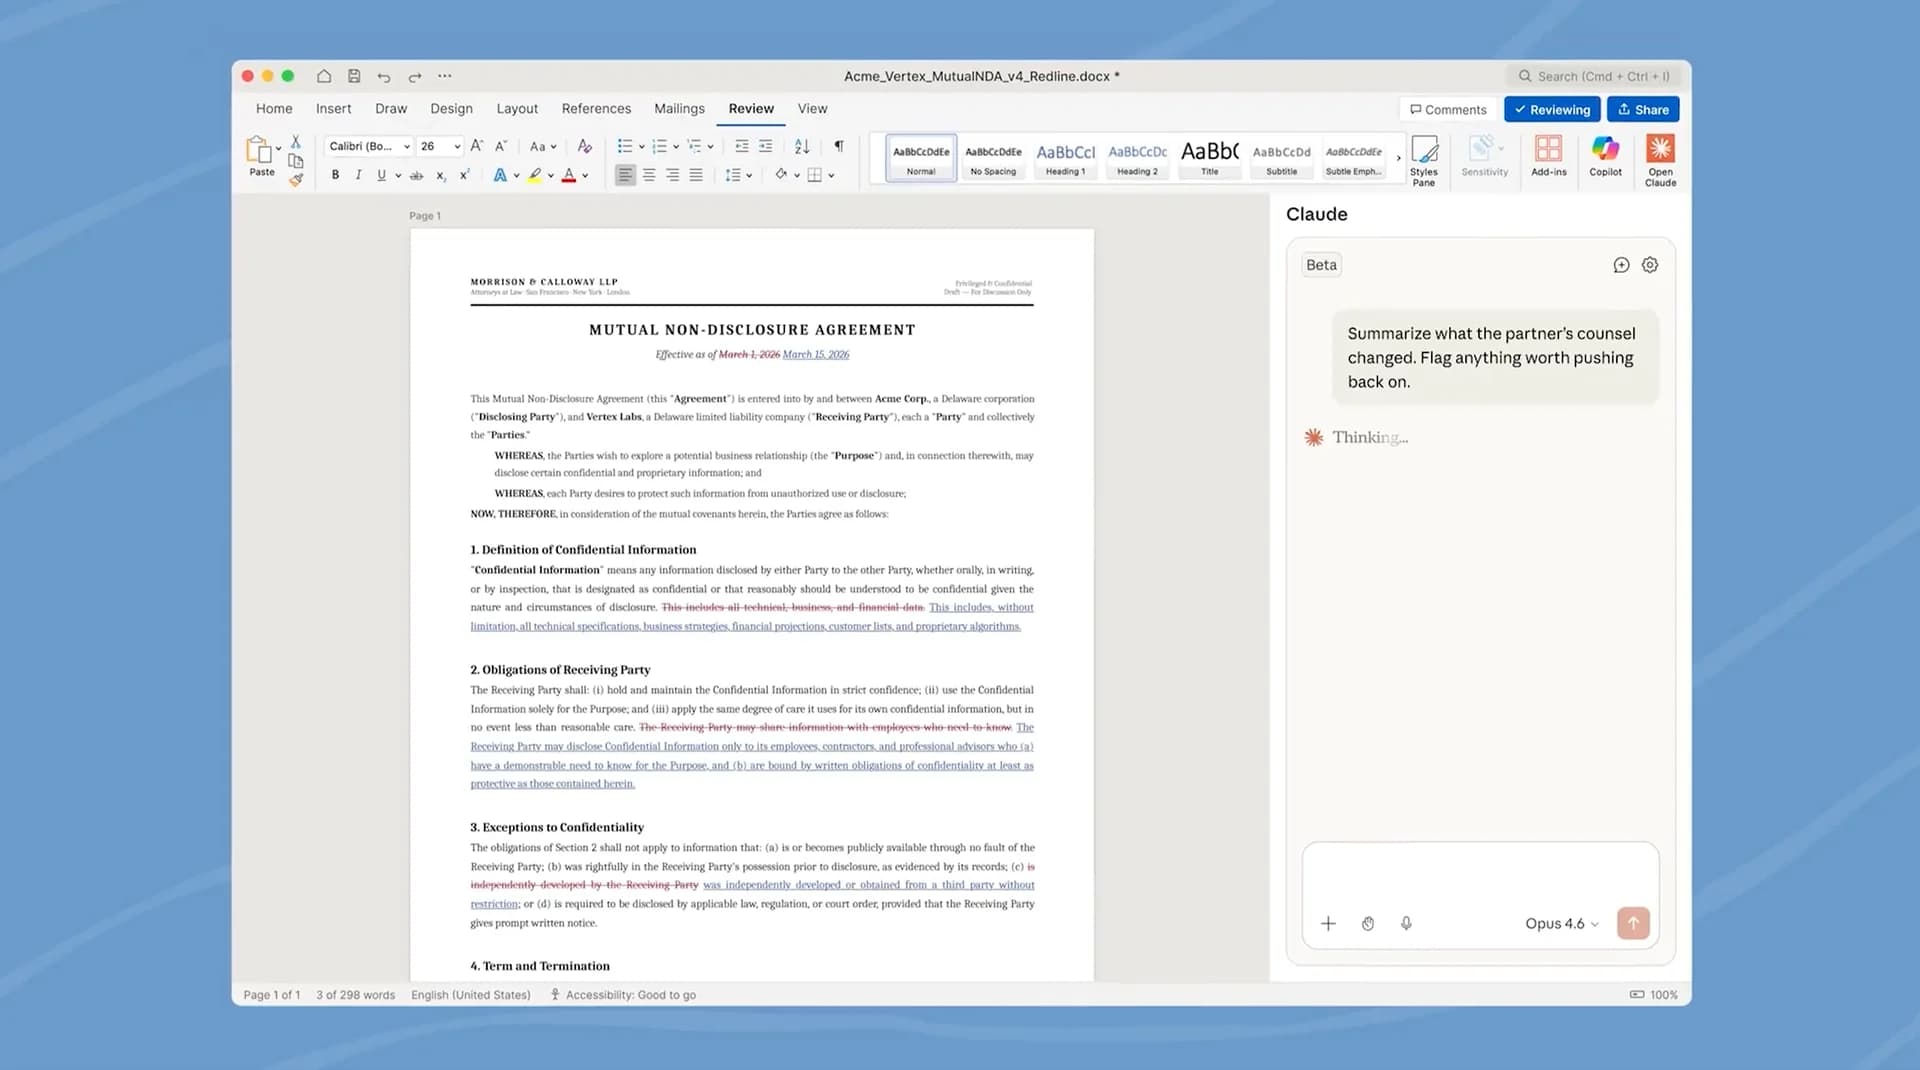Click the Sensitivity icon

coord(1484,152)
